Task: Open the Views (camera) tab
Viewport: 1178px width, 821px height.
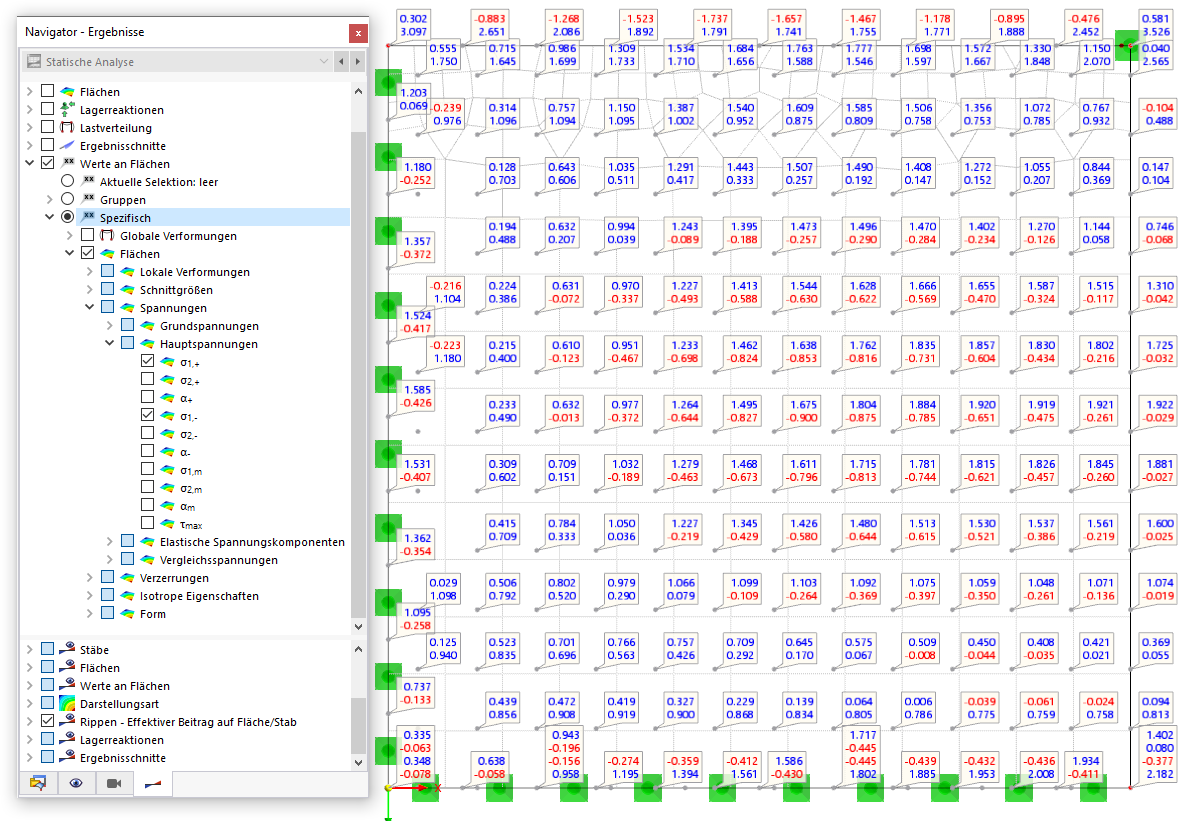Action: (x=114, y=783)
